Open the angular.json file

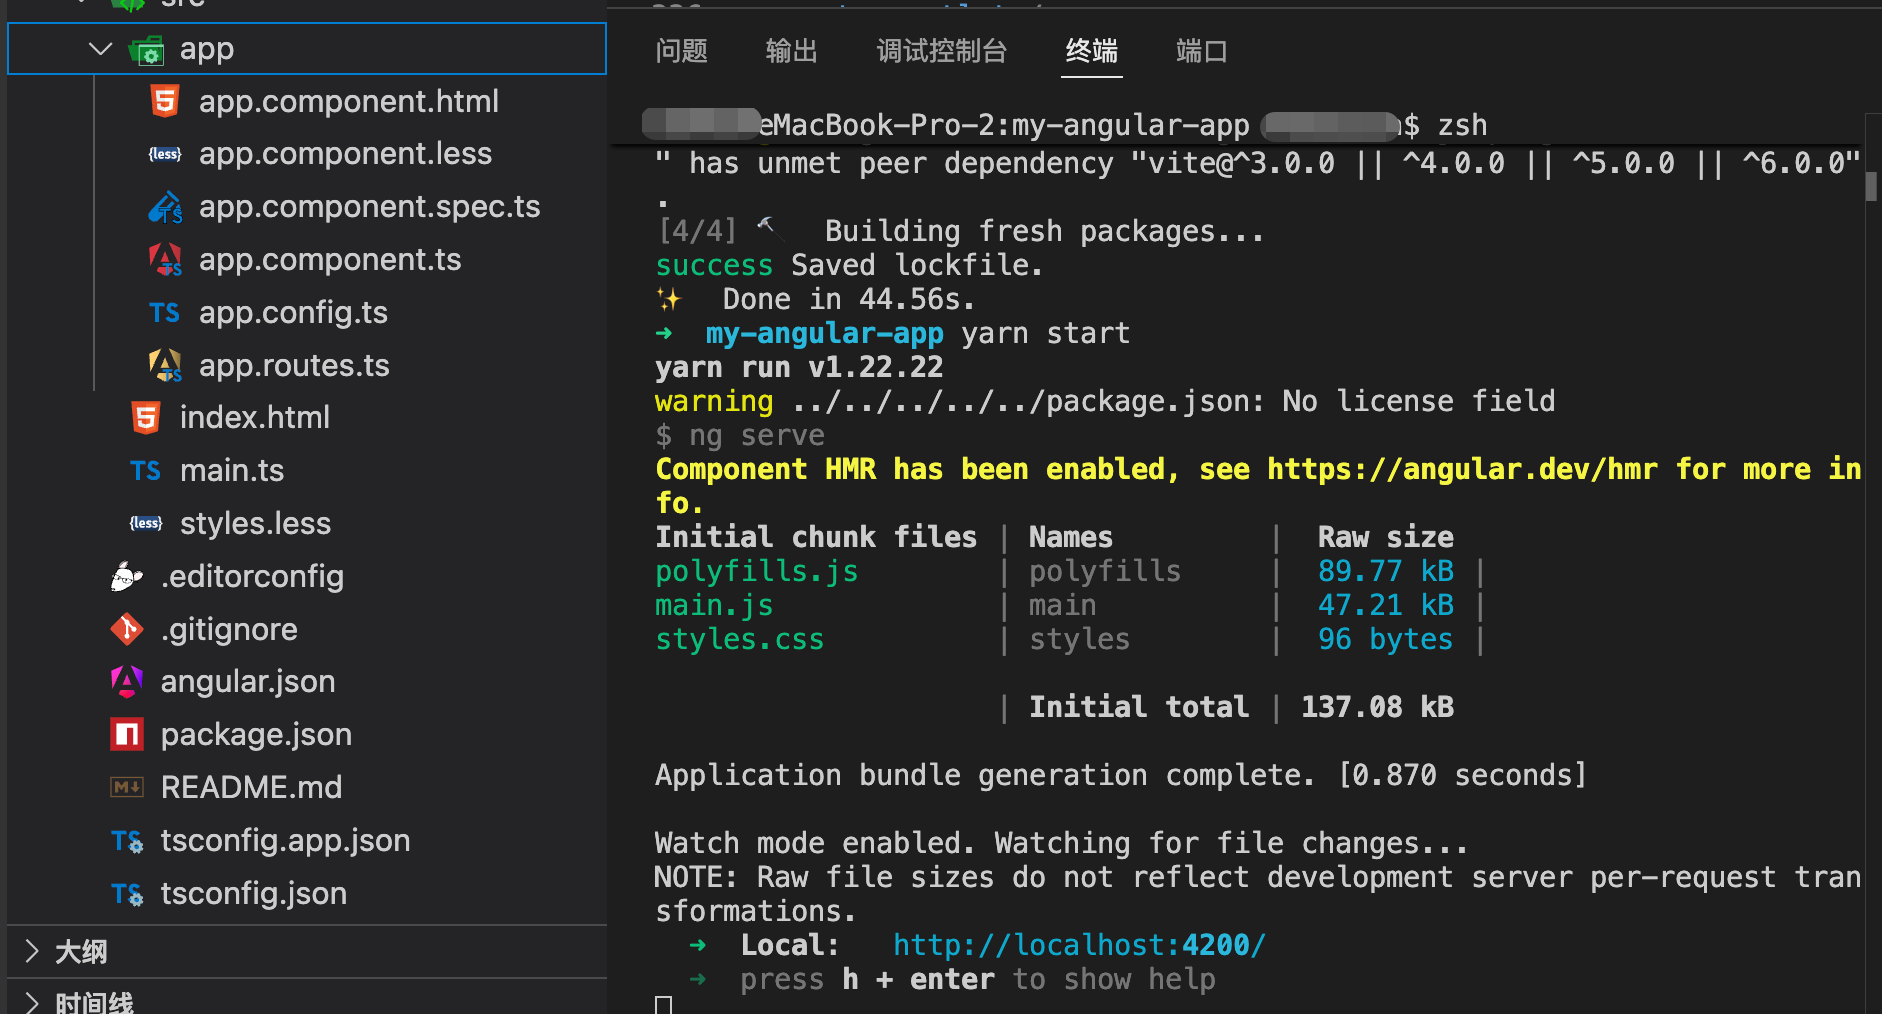248,682
